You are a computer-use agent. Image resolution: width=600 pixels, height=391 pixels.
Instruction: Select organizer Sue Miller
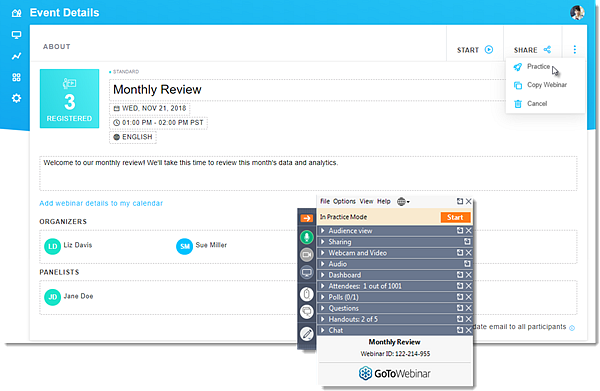pos(201,246)
